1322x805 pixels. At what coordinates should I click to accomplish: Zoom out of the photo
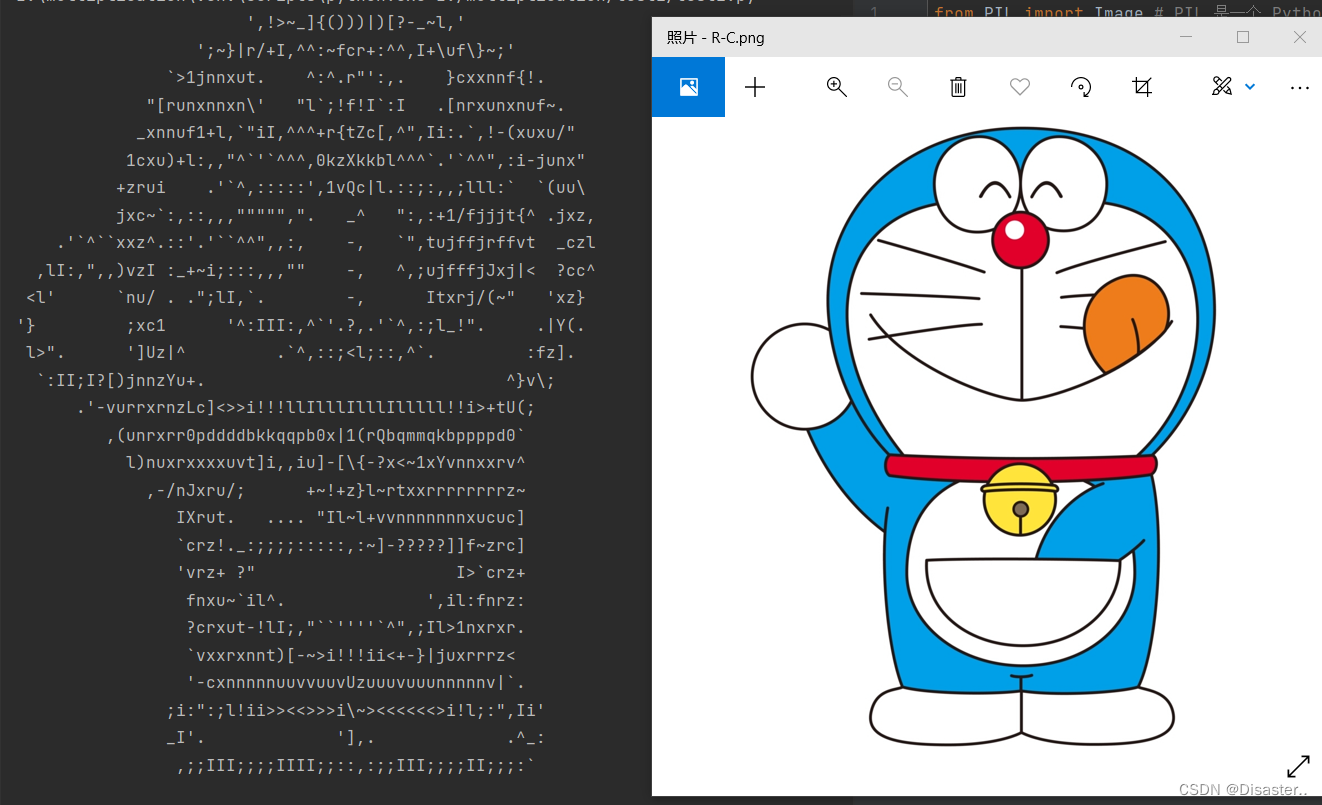tap(898, 87)
